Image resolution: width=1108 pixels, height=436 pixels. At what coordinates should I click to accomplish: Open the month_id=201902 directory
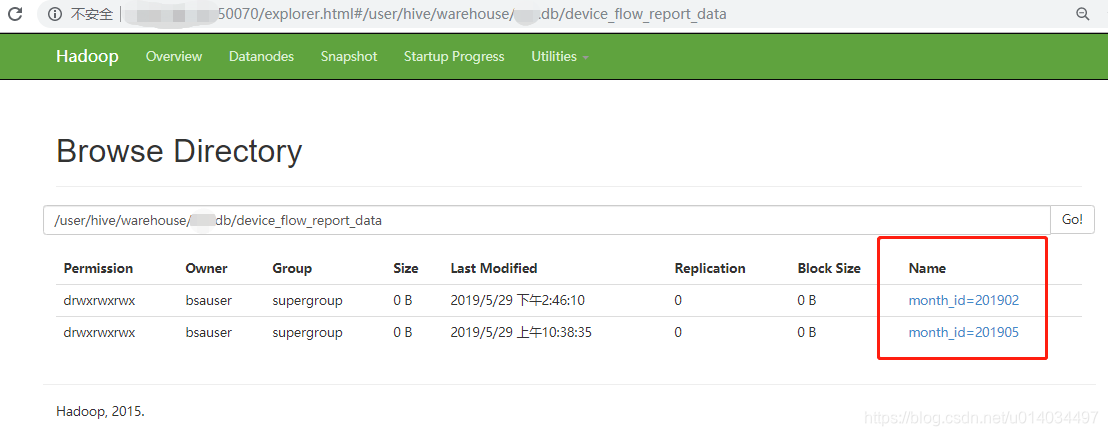pos(964,300)
